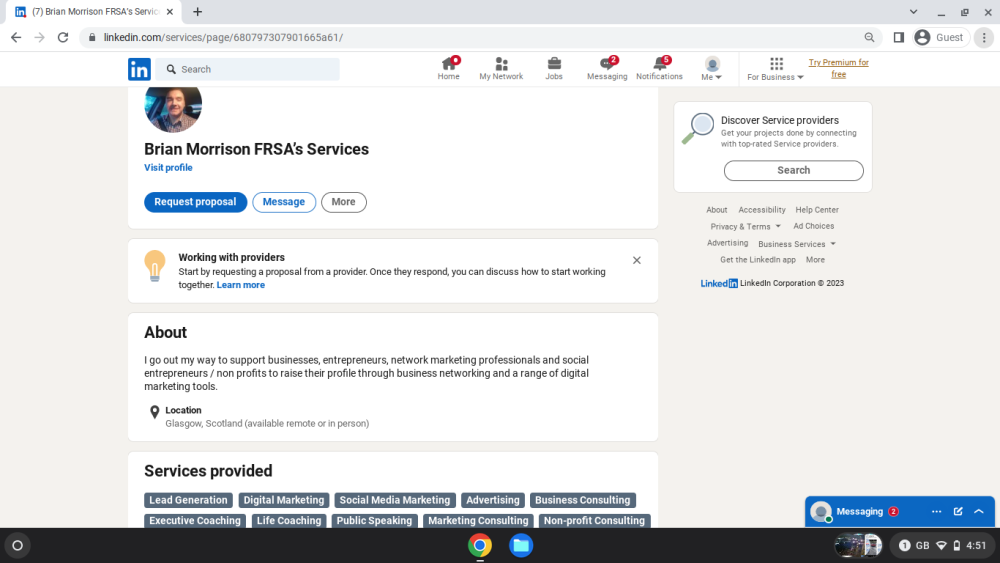
Task: Toggle the browser side panel icon
Action: pos(899,38)
